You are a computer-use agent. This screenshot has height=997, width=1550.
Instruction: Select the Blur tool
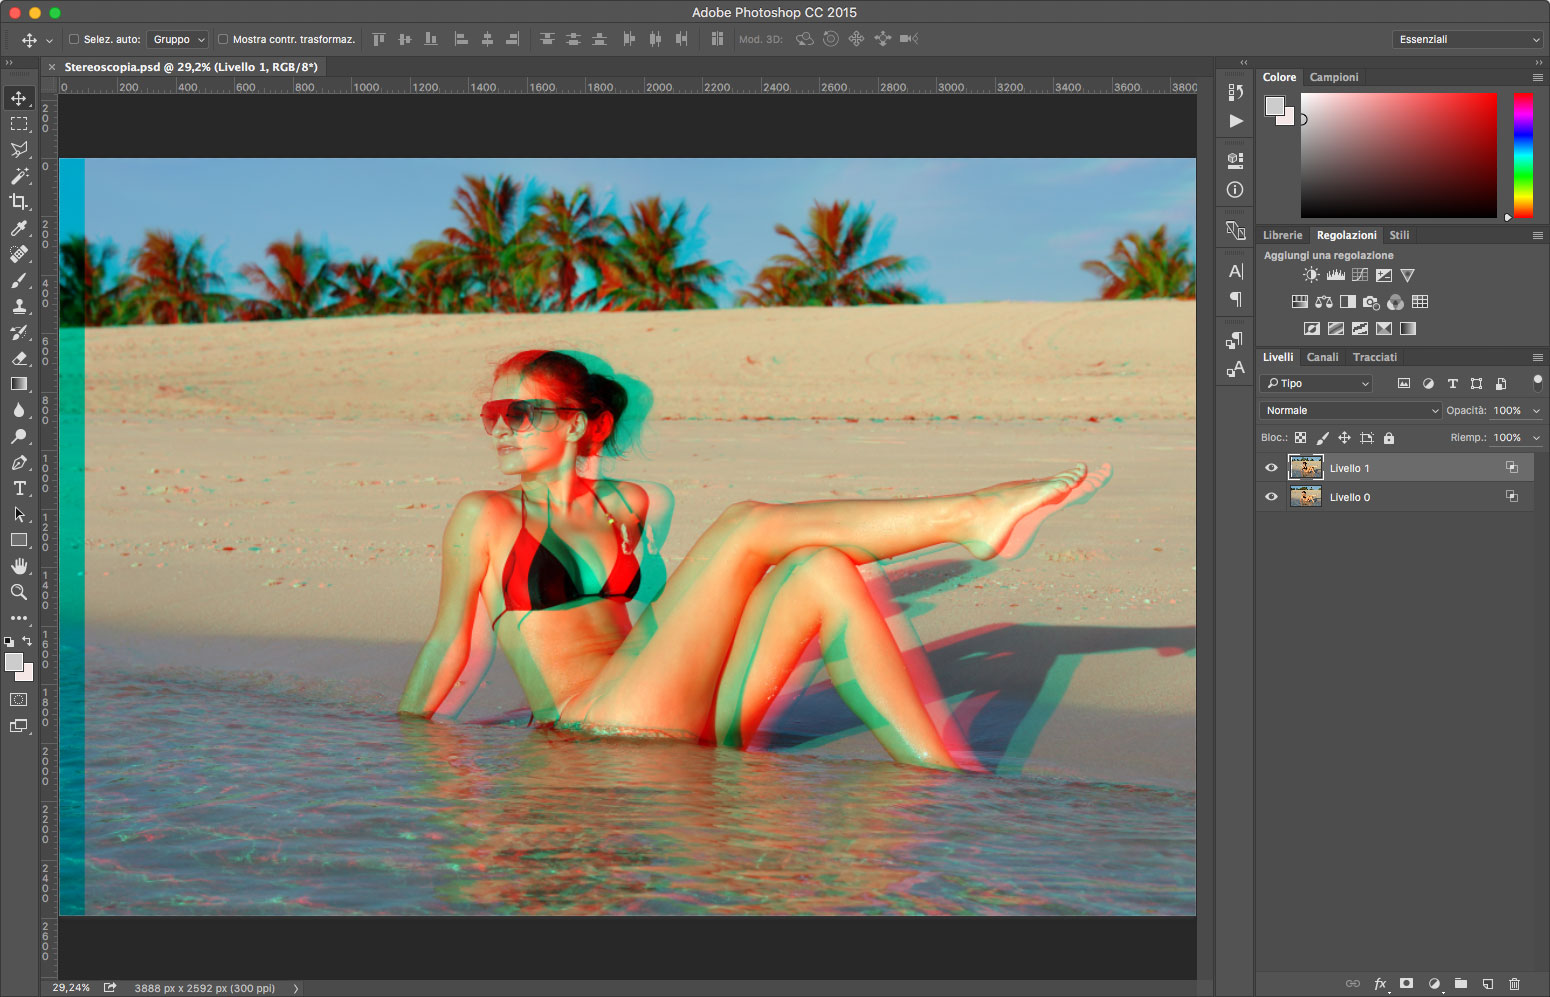[19, 410]
